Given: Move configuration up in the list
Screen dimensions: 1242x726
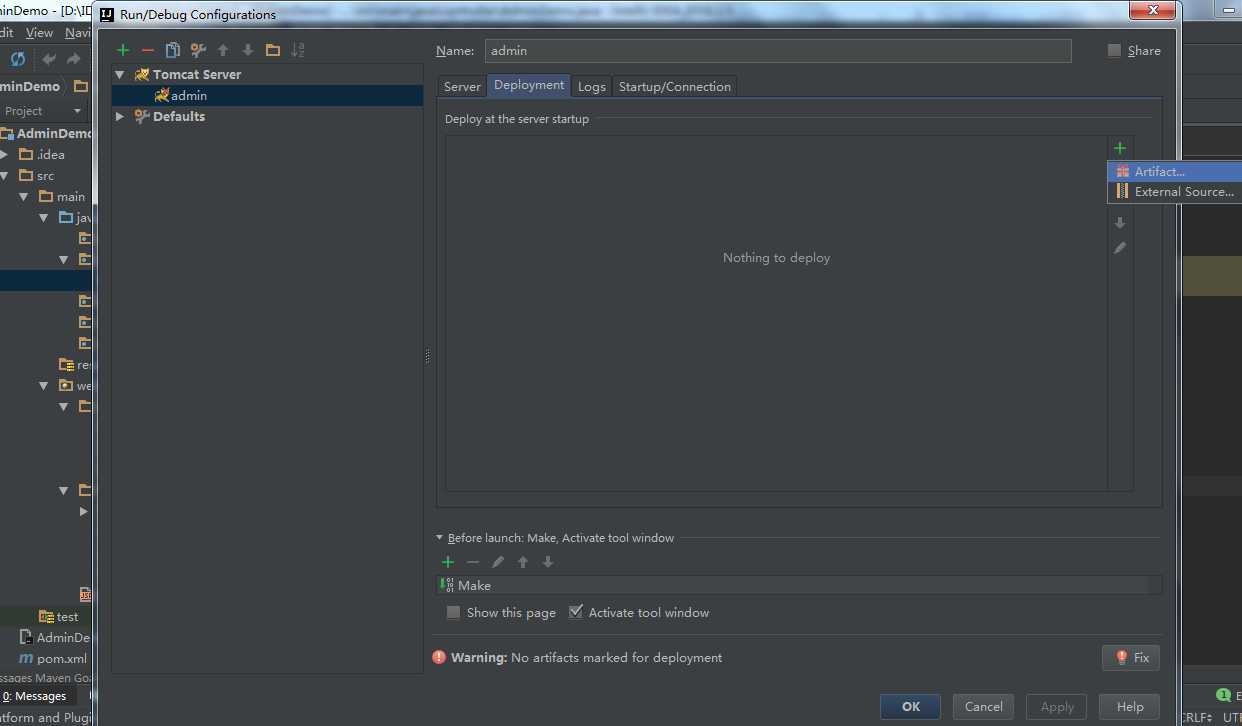Looking at the screenshot, I should (x=223, y=50).
